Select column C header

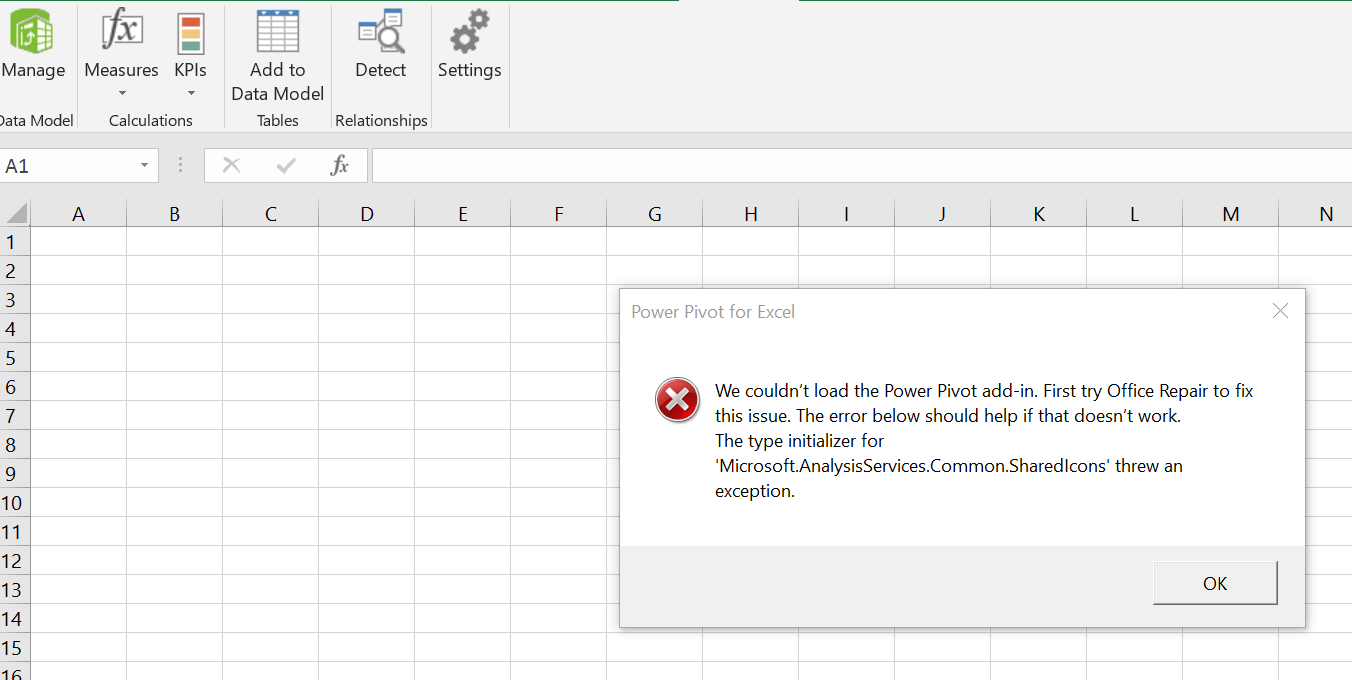pos(270,213)
